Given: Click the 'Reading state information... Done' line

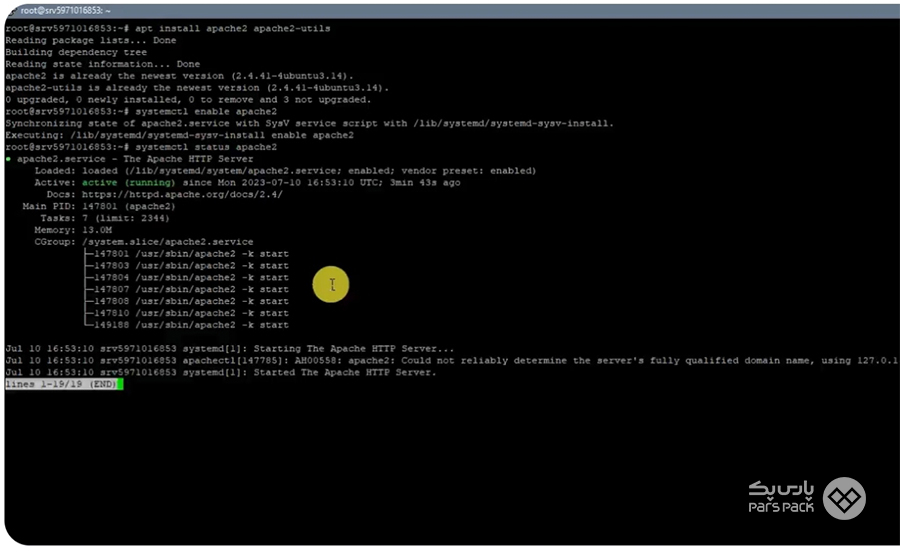Looking at the screenshot, I should (103, 64).
